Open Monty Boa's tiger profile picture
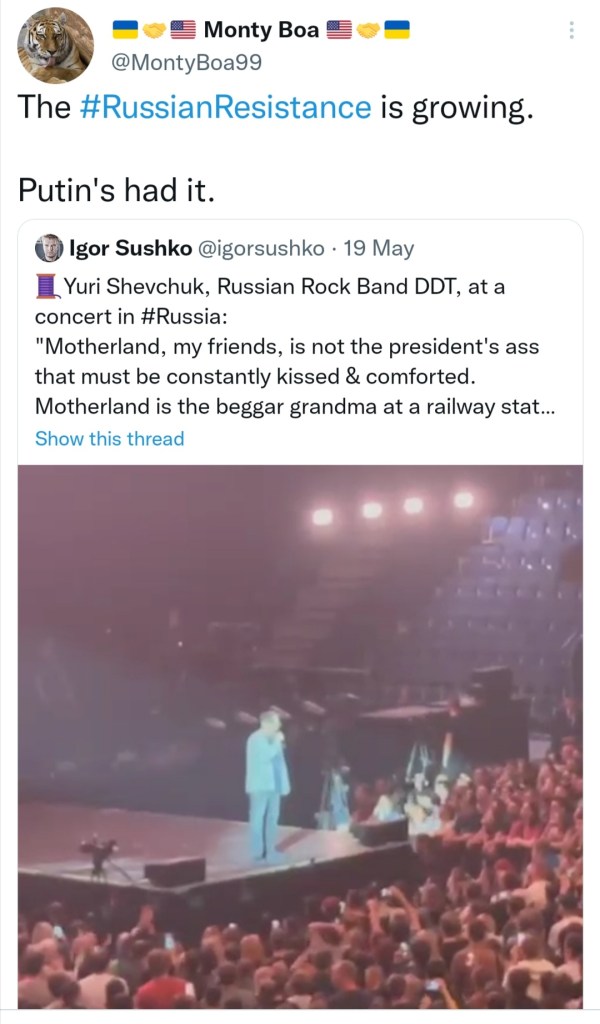Screen dimensions: 600x1024 click(56, 46)
